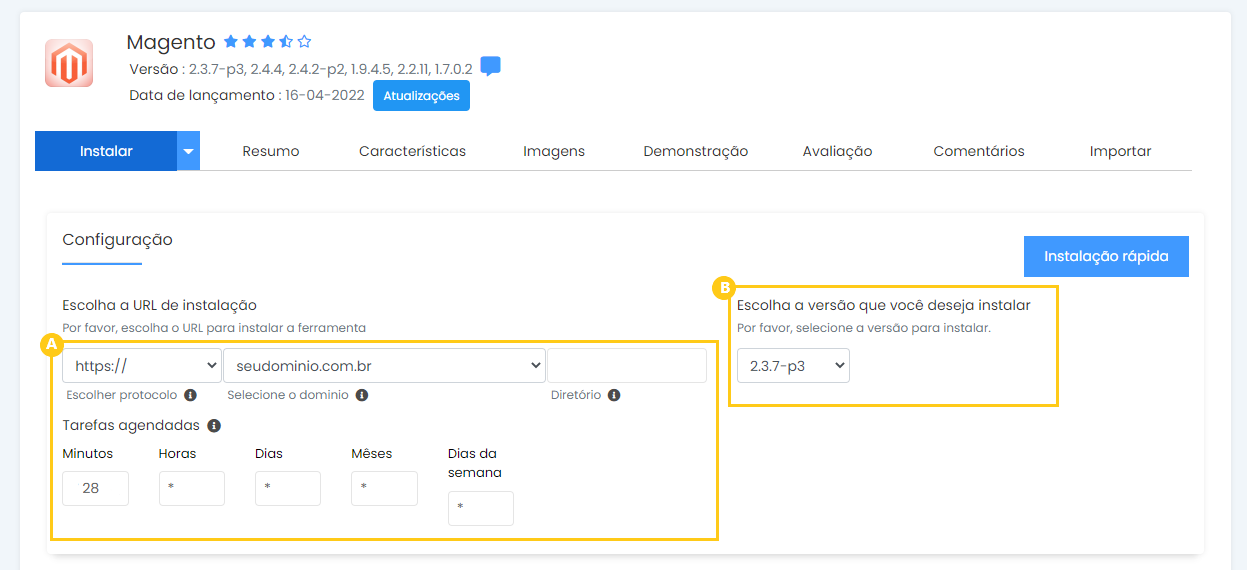The width and height of the screenshot is (1247, 570).
Task: Click the star rating next to Magento
Action: click(267, 41)
